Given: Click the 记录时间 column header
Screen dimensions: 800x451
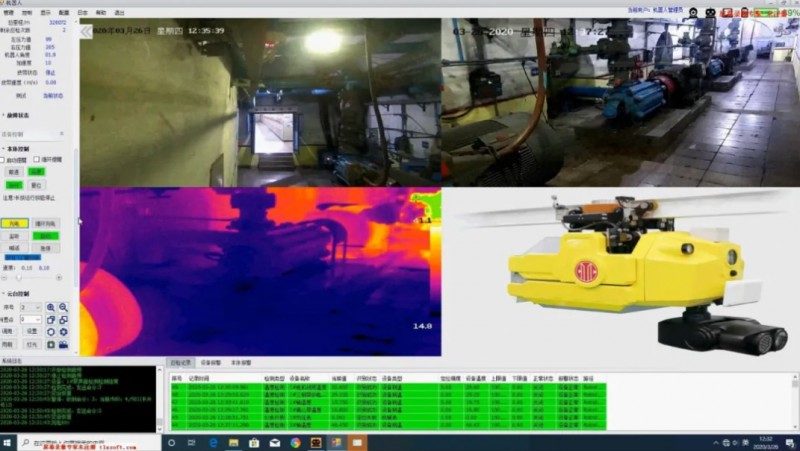Looking at the screenshot, I should coord(198,379).
